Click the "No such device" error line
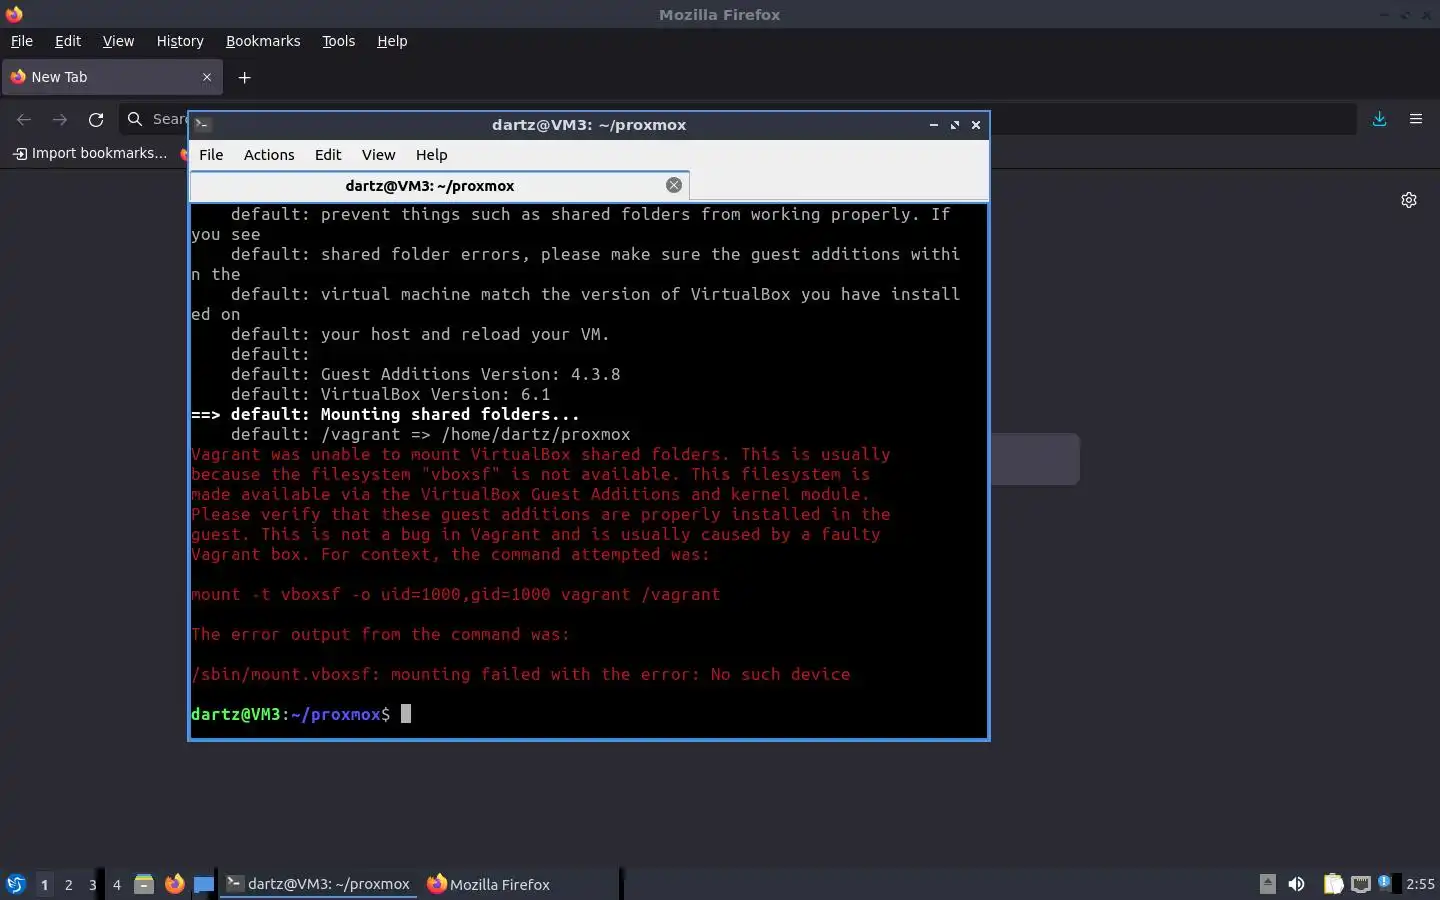Image resolution: width=1440 pixels, height=900 pixels. pos(520,674)
